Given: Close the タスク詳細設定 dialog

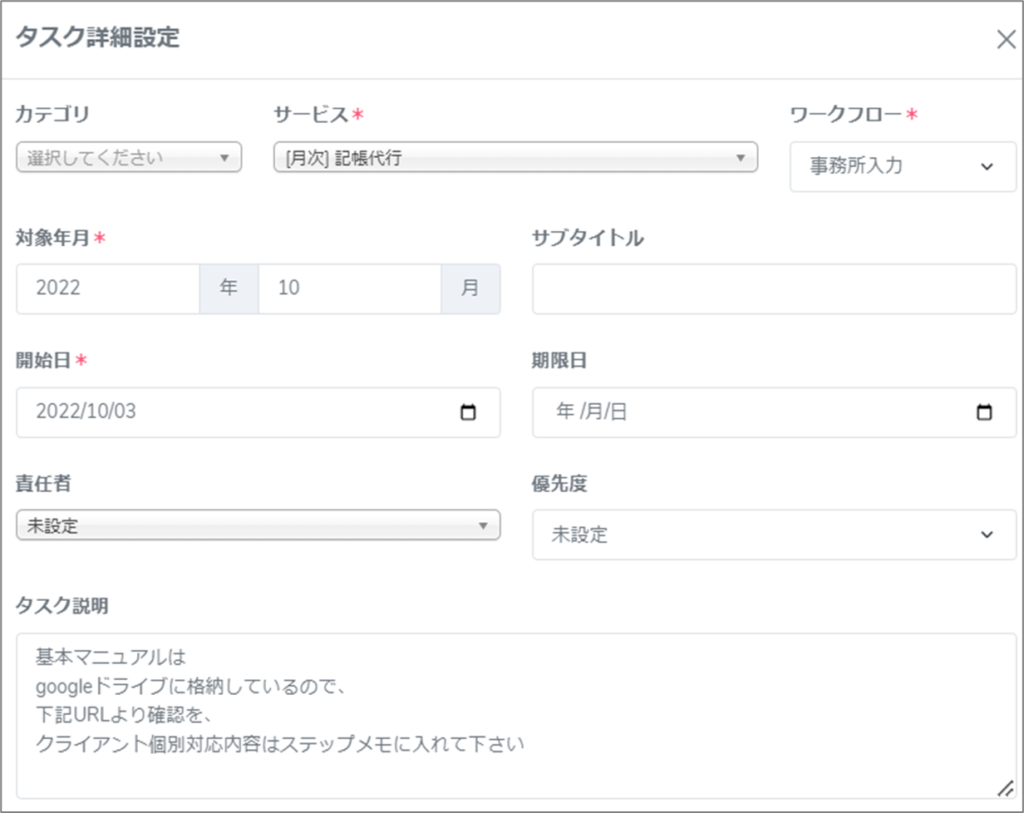Looking at the screenshot, I should (x=1005, y=39).
